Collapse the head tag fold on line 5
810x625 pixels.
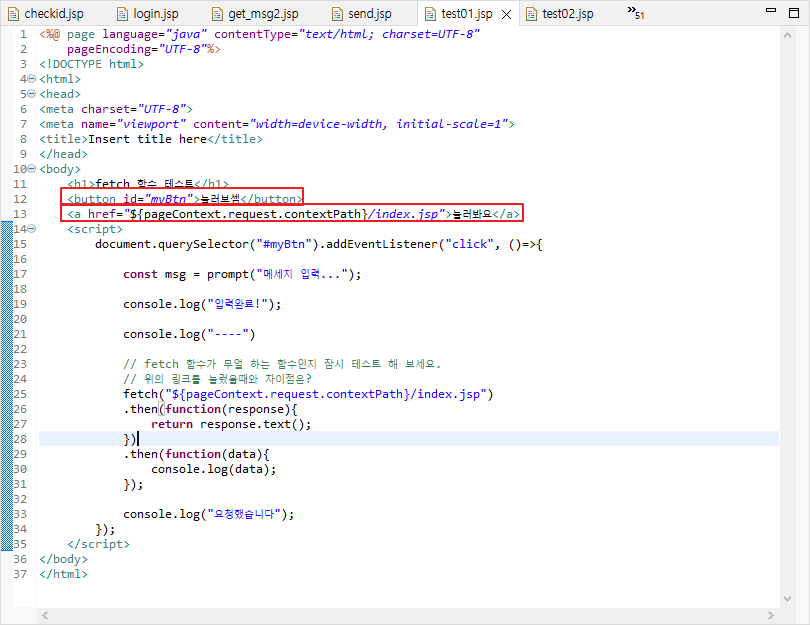pos(32,94)
